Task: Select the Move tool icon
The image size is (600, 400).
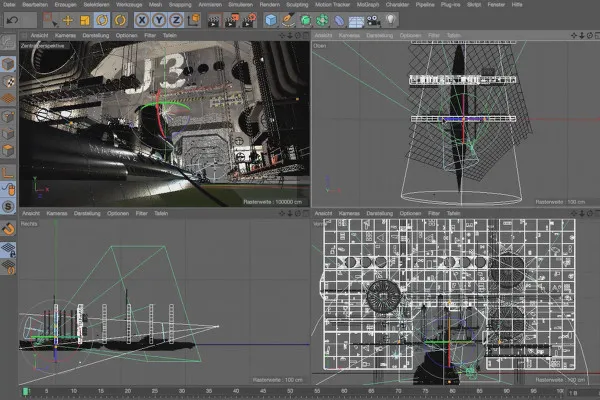Action: [68, 19]
